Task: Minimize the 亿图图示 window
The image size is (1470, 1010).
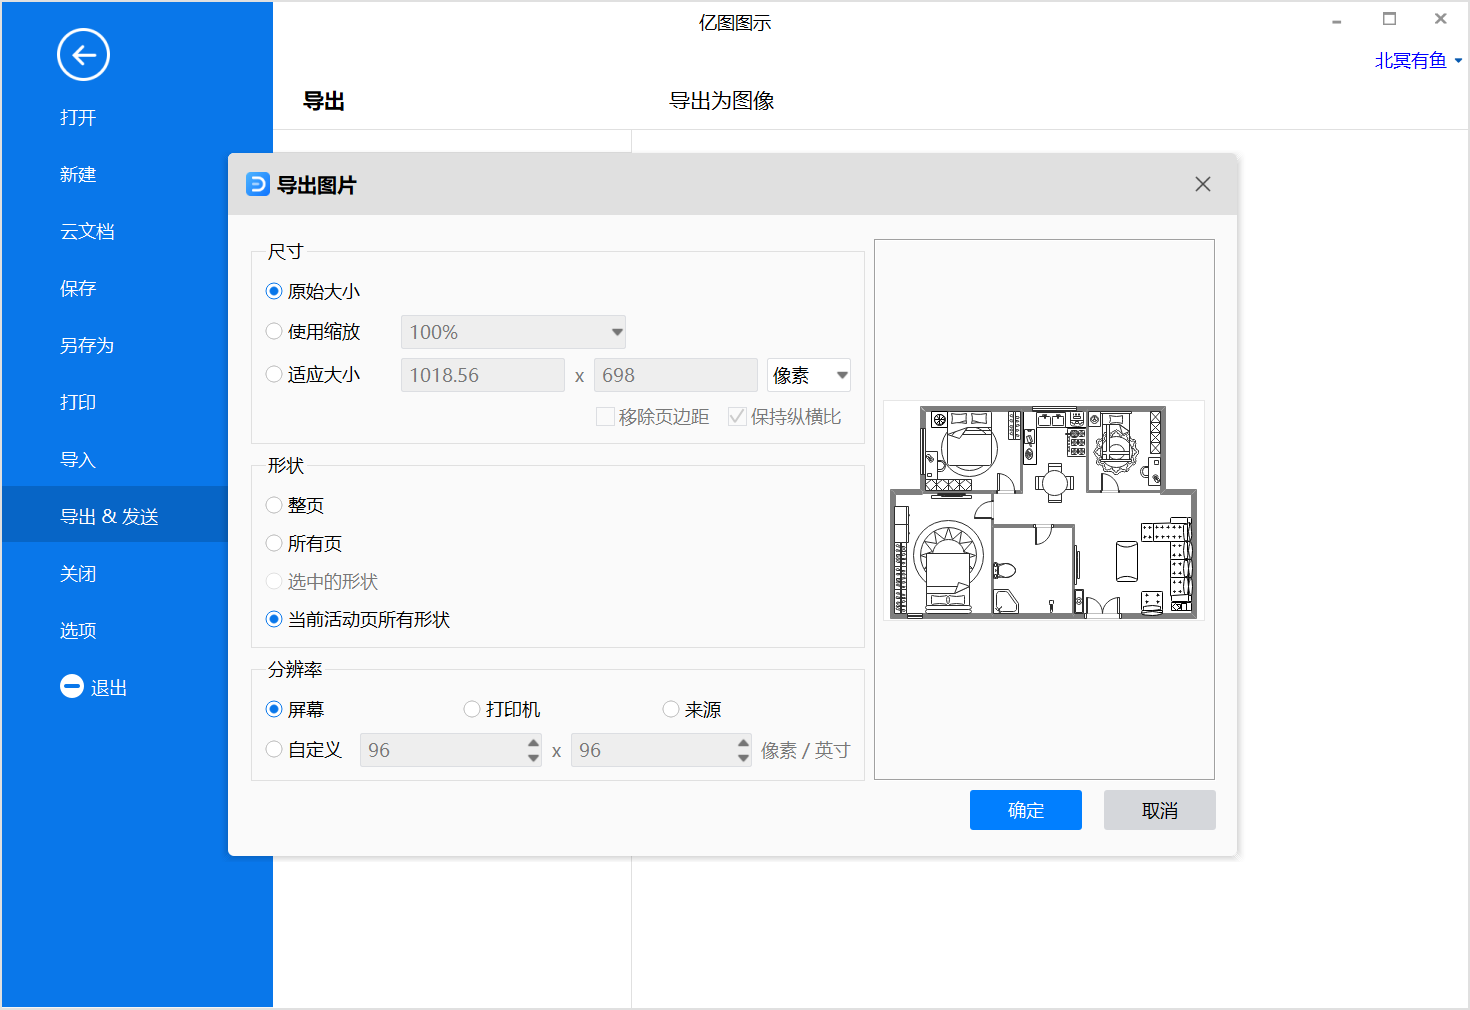Action: tap(1336, 20)
